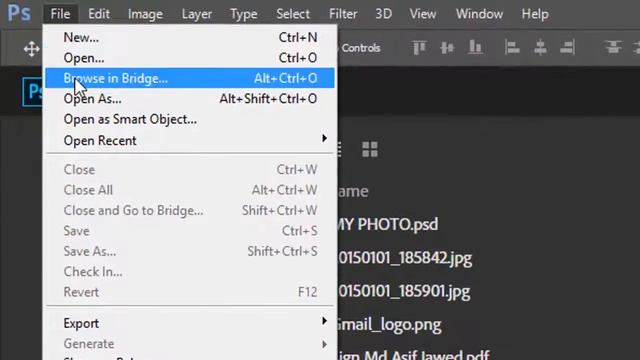Click the Align horizontal centers icon
The height and width of the screenshot is (360, 640).
point(540,48)
